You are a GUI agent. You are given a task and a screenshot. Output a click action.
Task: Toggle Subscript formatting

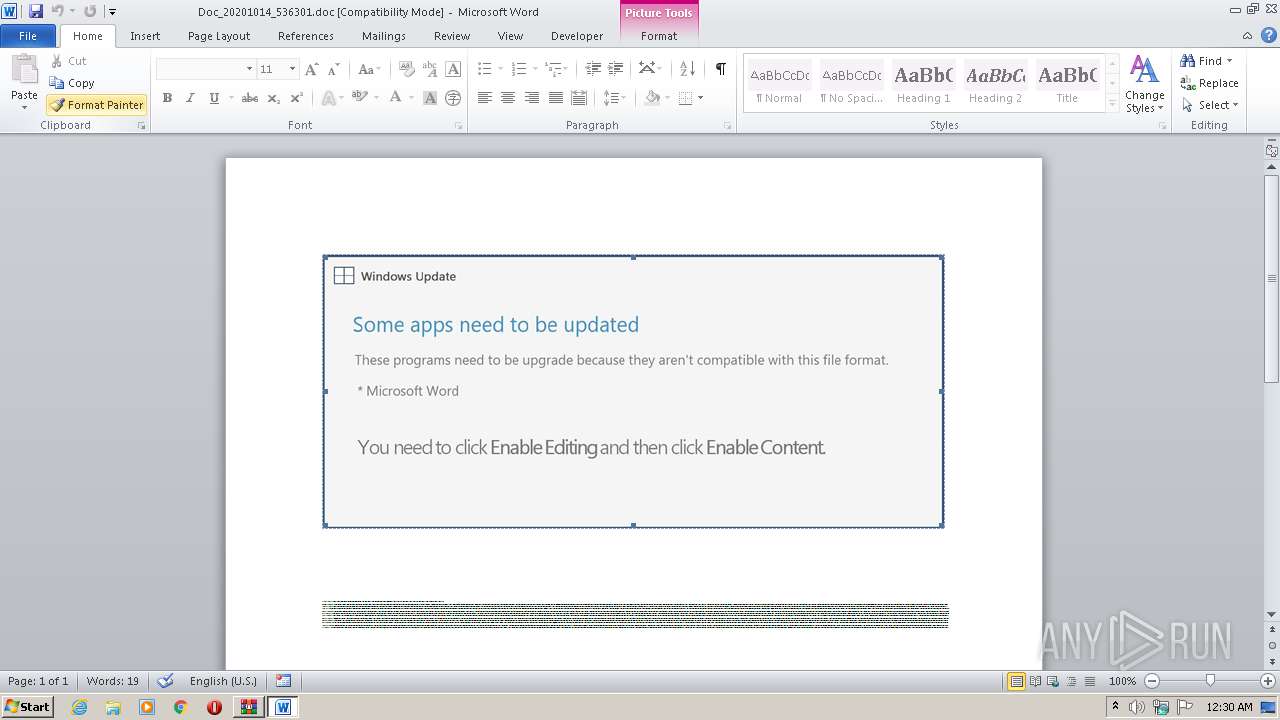click(x=273, y=98)
